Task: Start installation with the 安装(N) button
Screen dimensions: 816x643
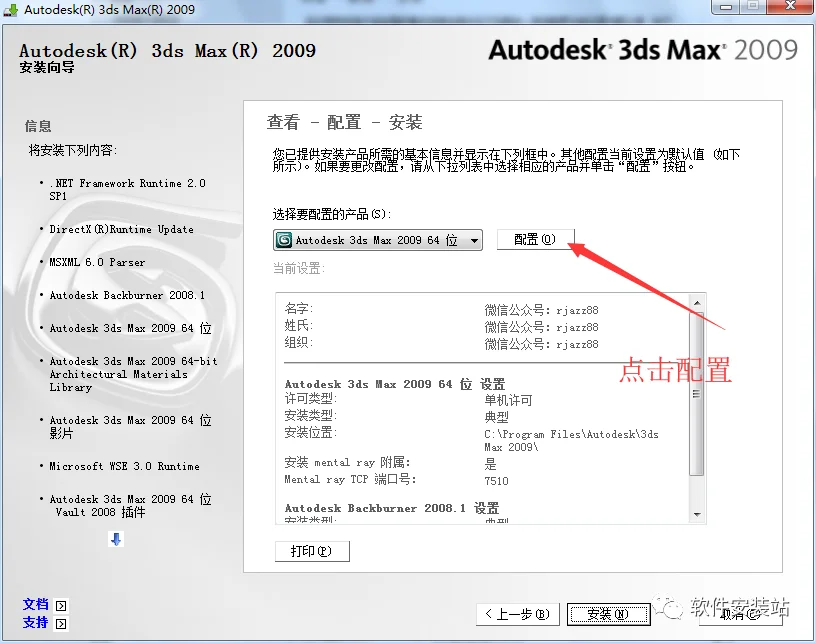Action: click(608, 614)
